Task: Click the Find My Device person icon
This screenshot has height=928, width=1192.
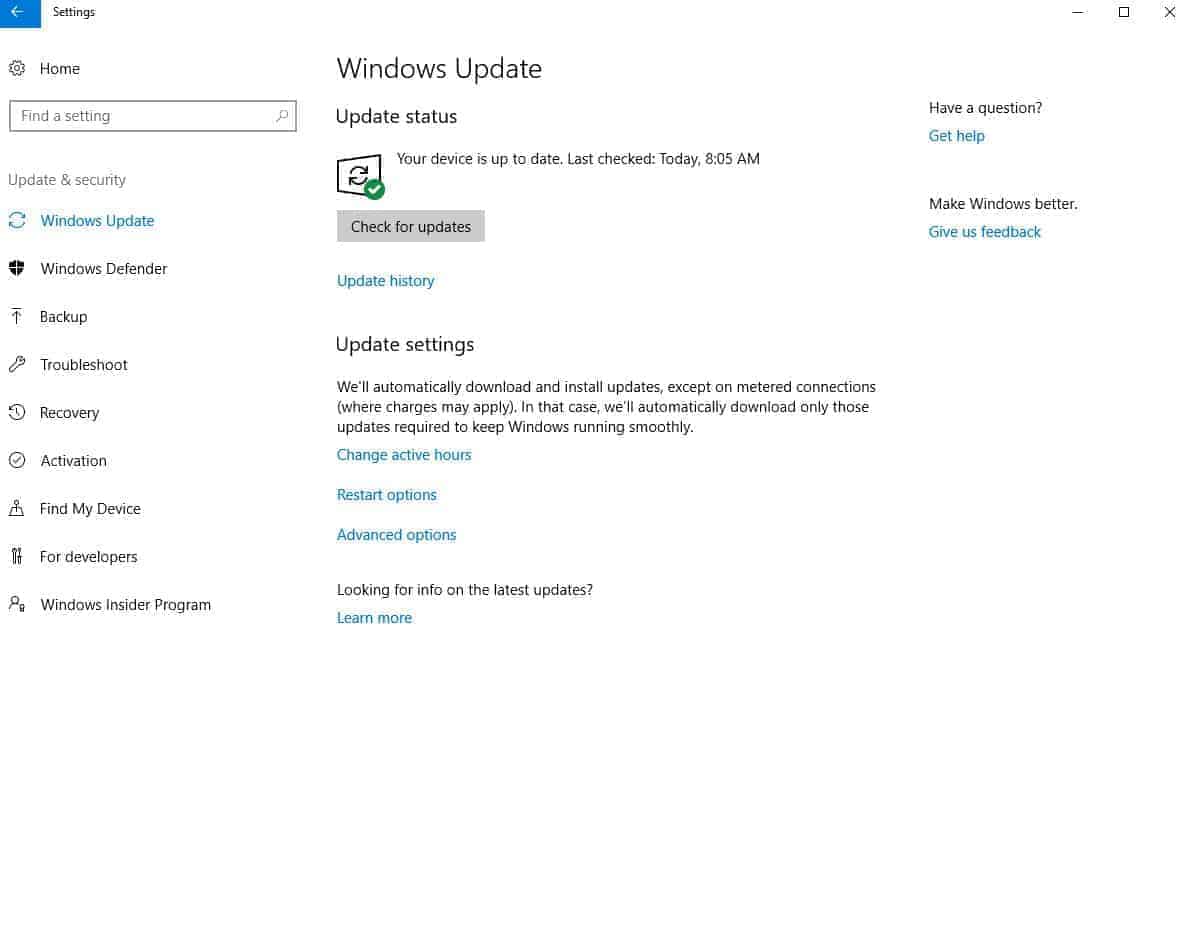Action: point(17,508)
